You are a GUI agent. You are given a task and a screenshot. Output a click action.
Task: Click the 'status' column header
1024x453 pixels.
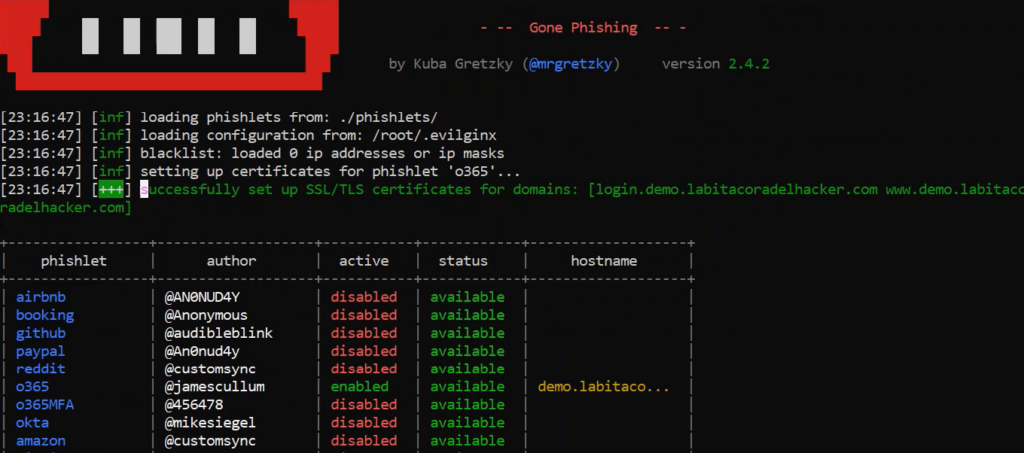(x=463, y=261)
